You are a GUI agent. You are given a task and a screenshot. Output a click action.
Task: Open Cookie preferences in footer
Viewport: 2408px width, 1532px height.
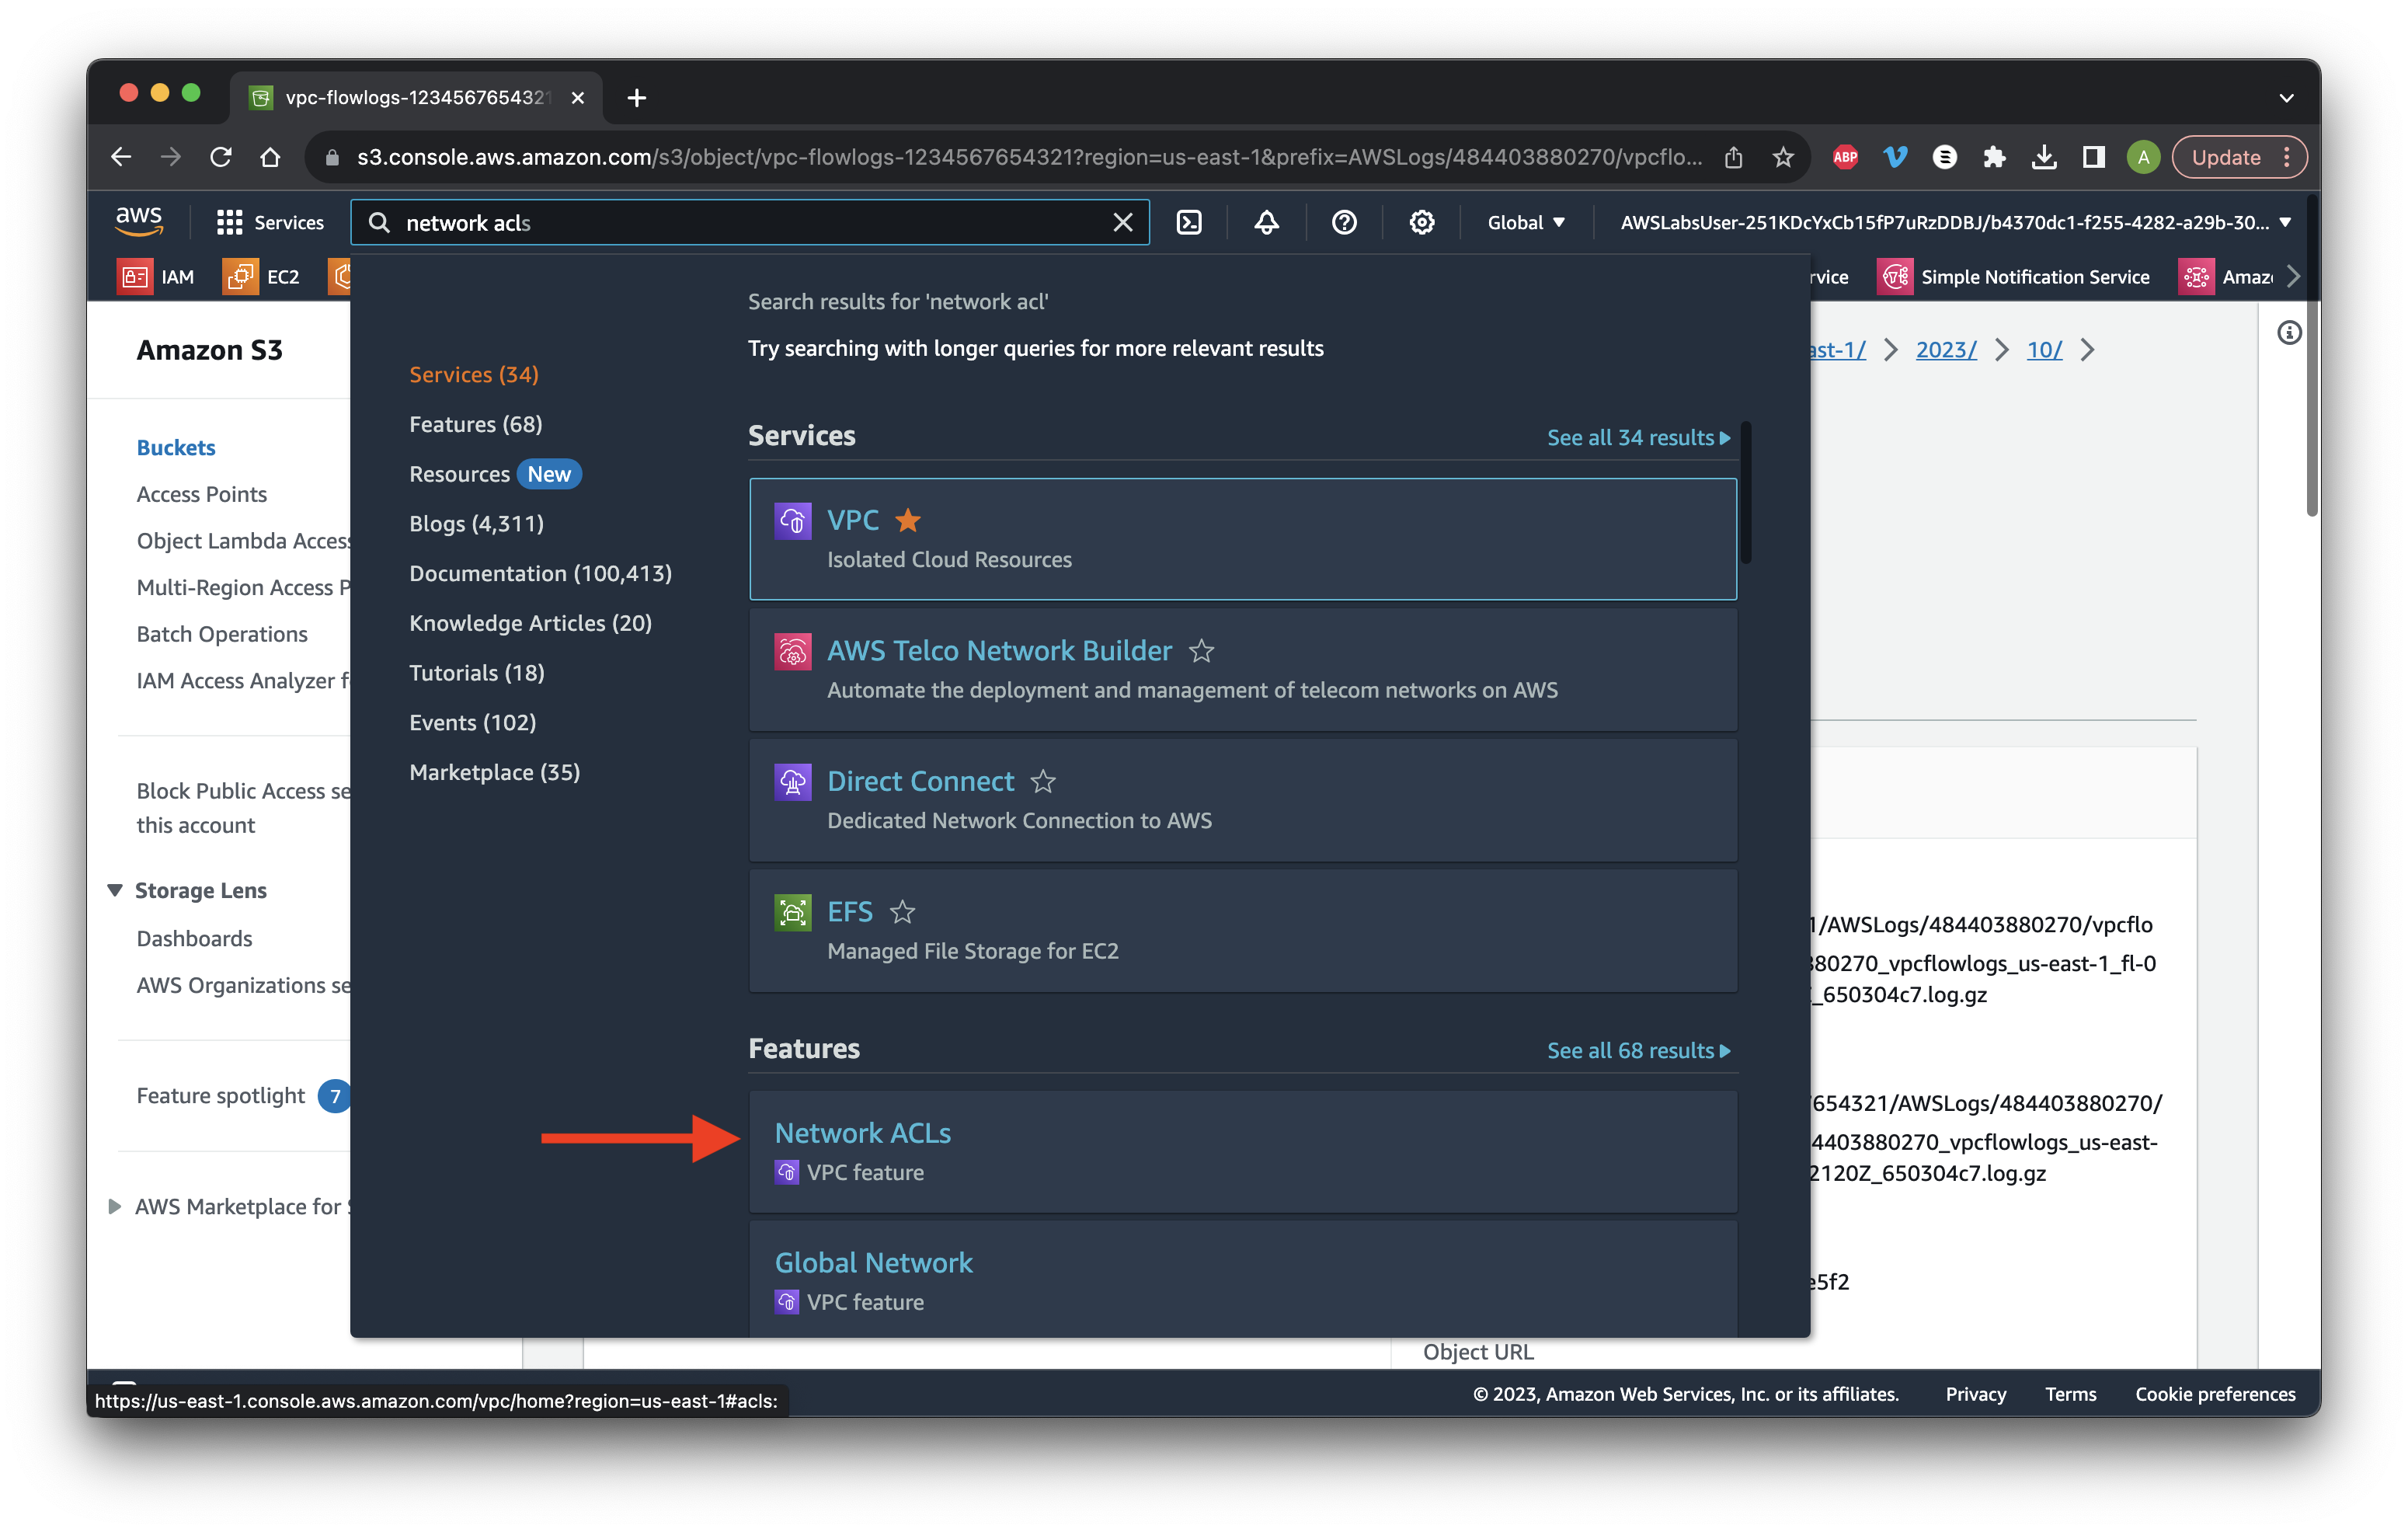tap(2214, 1393)
